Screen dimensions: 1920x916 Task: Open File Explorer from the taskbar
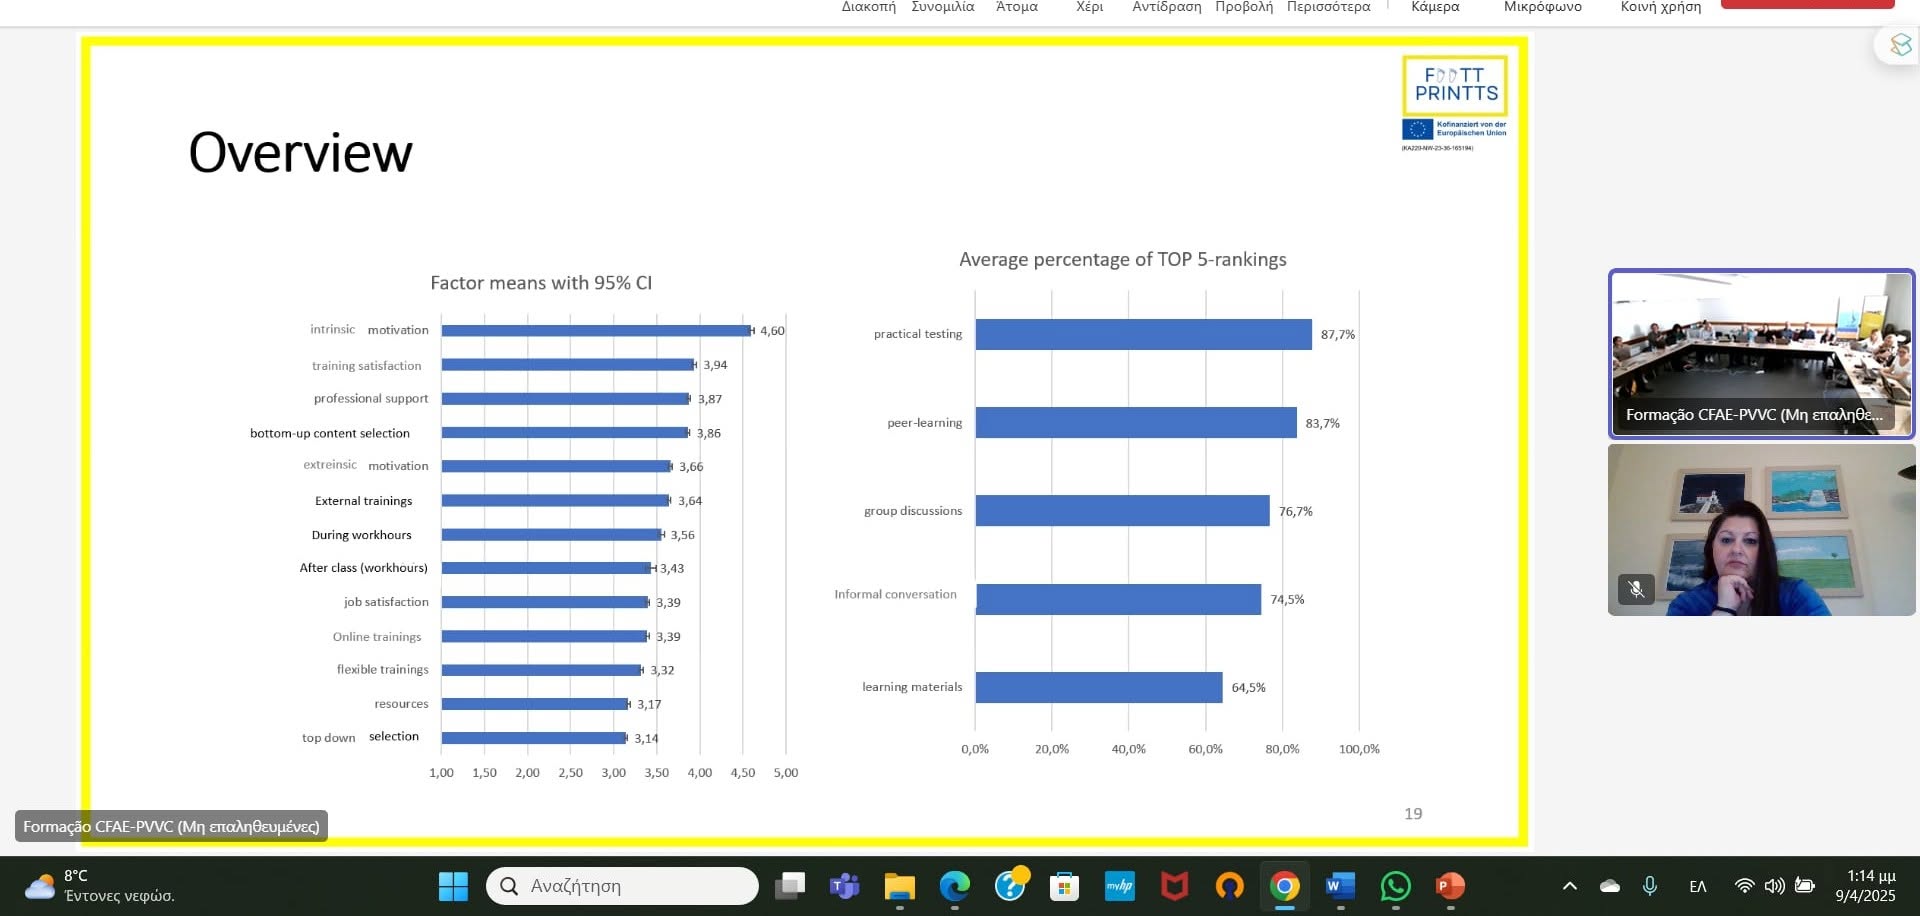[900, 886]
